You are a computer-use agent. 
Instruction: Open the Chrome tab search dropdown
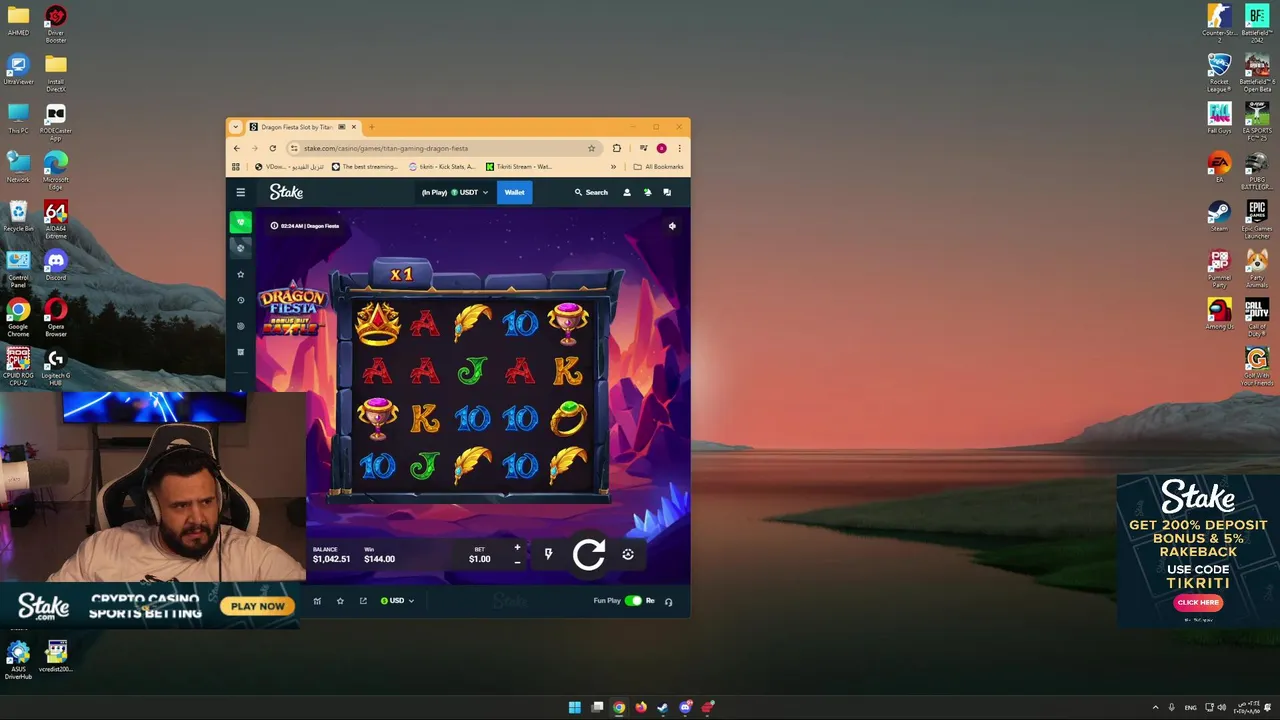(235, 127)
